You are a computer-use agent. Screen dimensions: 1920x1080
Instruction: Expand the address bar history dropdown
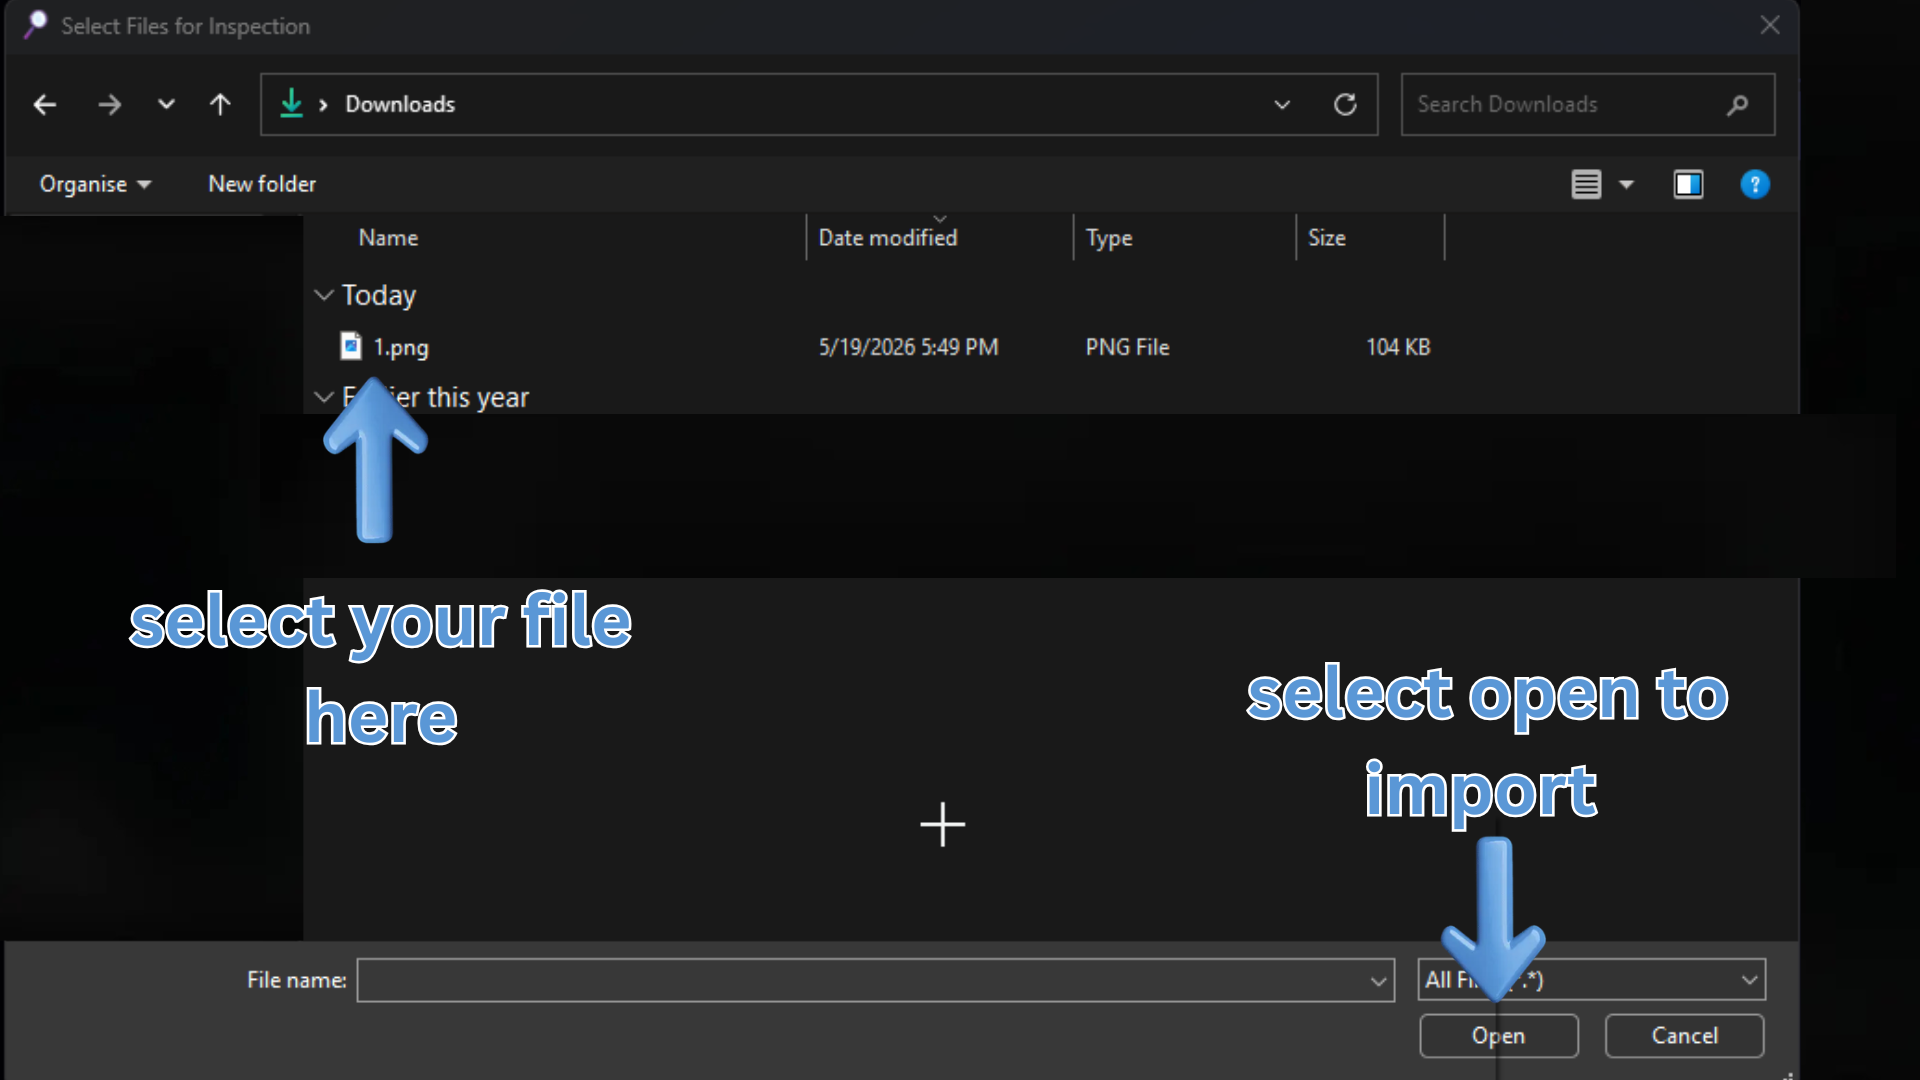coord(1282,104)
